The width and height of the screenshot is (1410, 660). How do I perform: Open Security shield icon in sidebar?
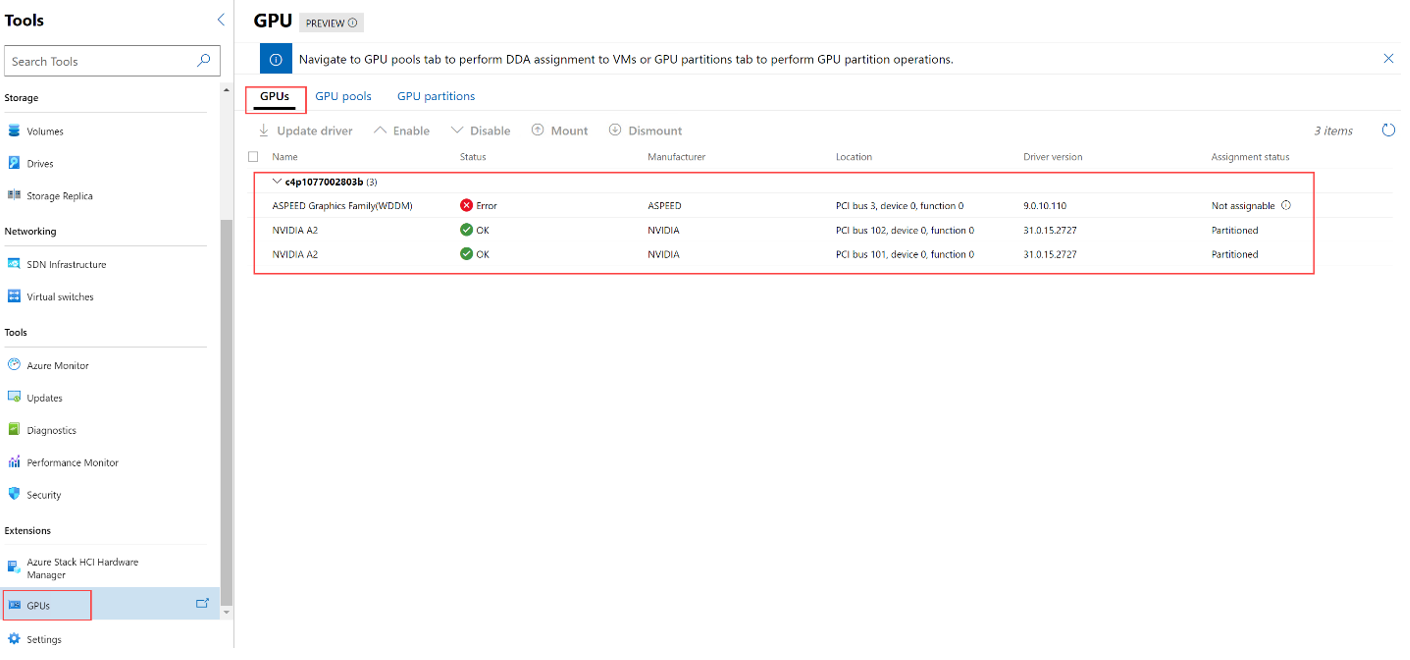pos(14,494)
